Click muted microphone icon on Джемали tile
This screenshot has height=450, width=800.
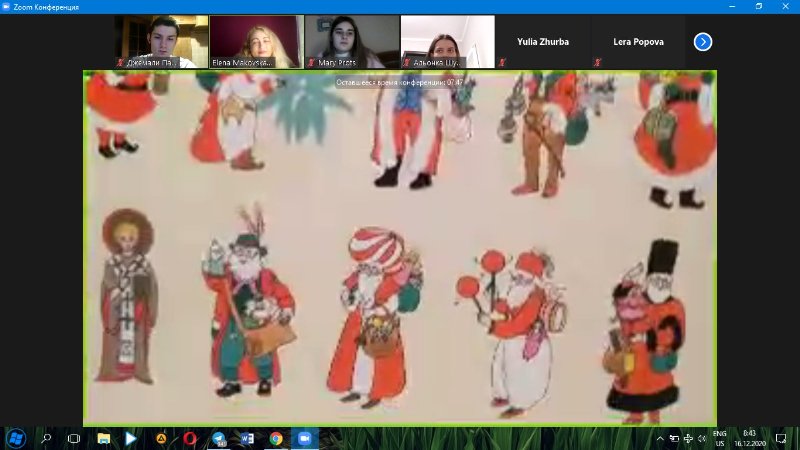click(120, 63)
